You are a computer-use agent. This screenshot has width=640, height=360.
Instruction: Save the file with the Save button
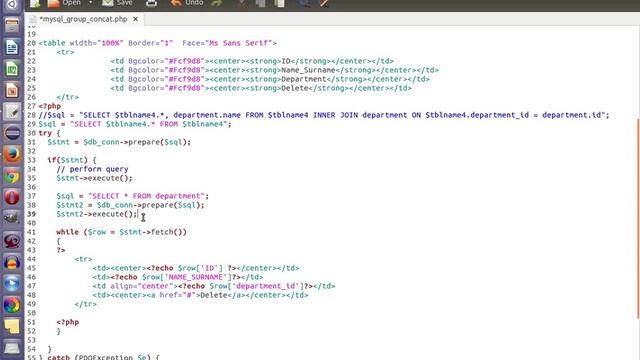pos(117,3)
